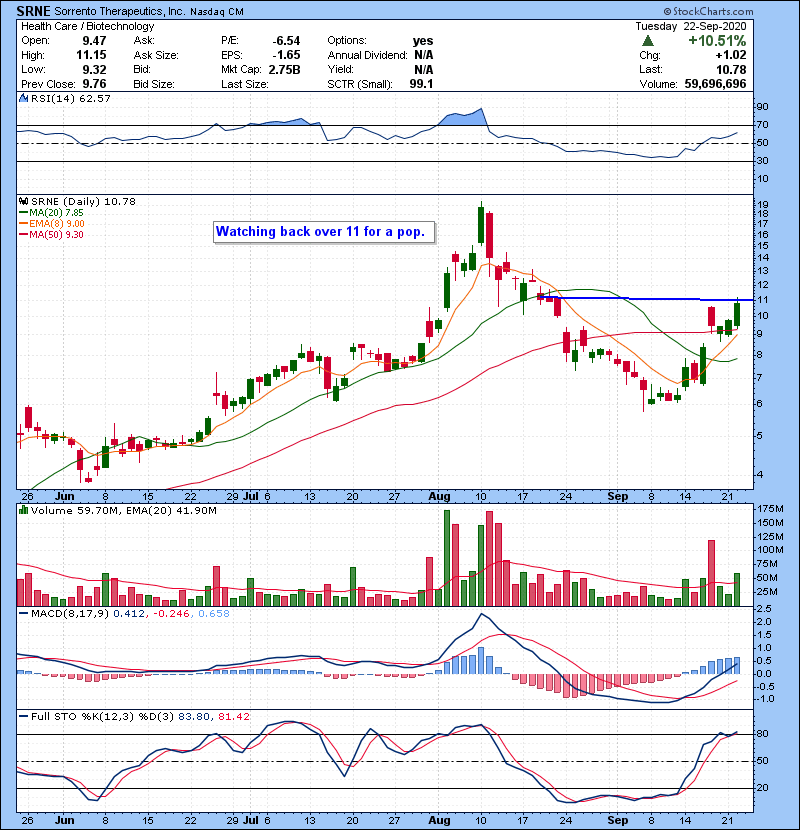The width and height of the screenshot is (800, 830).
Task: Click the +10.51% percent change value
Action: [717, 41]
